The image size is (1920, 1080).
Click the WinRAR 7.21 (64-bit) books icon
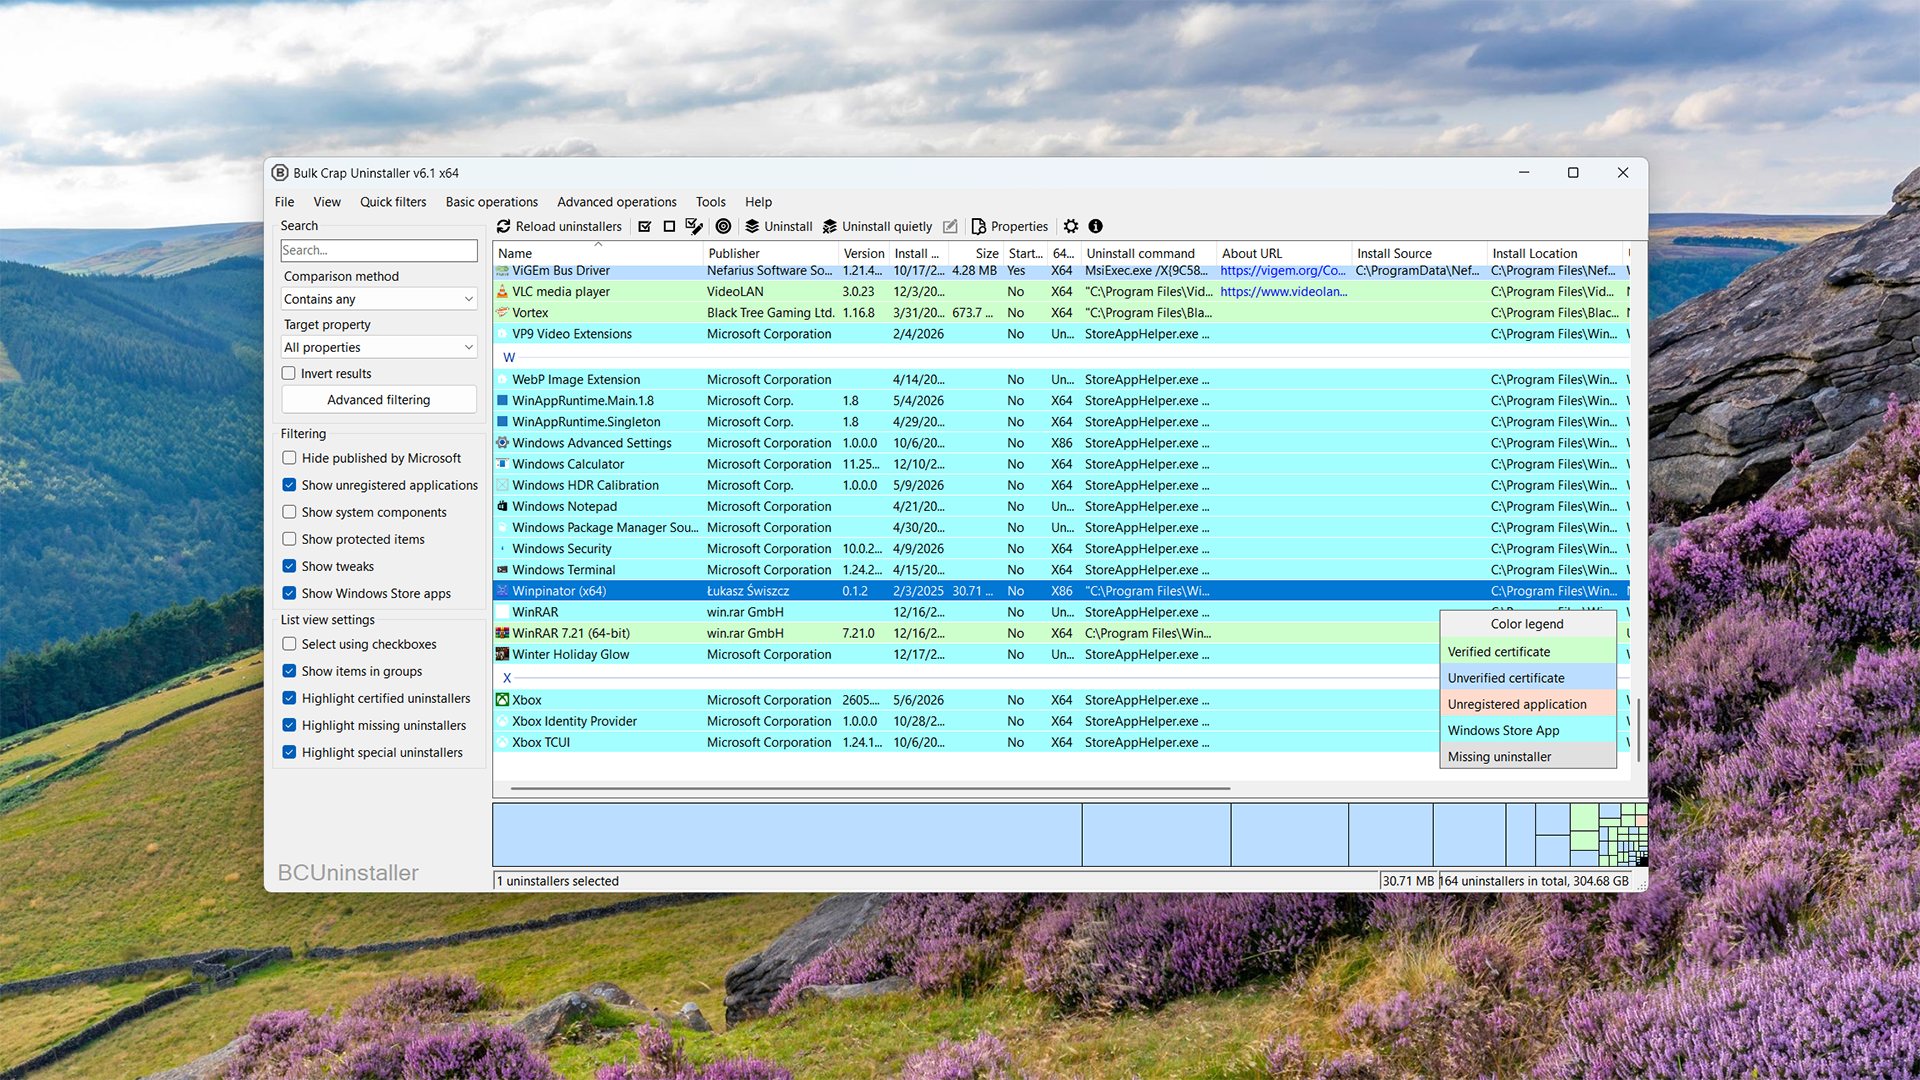(503, 633)
